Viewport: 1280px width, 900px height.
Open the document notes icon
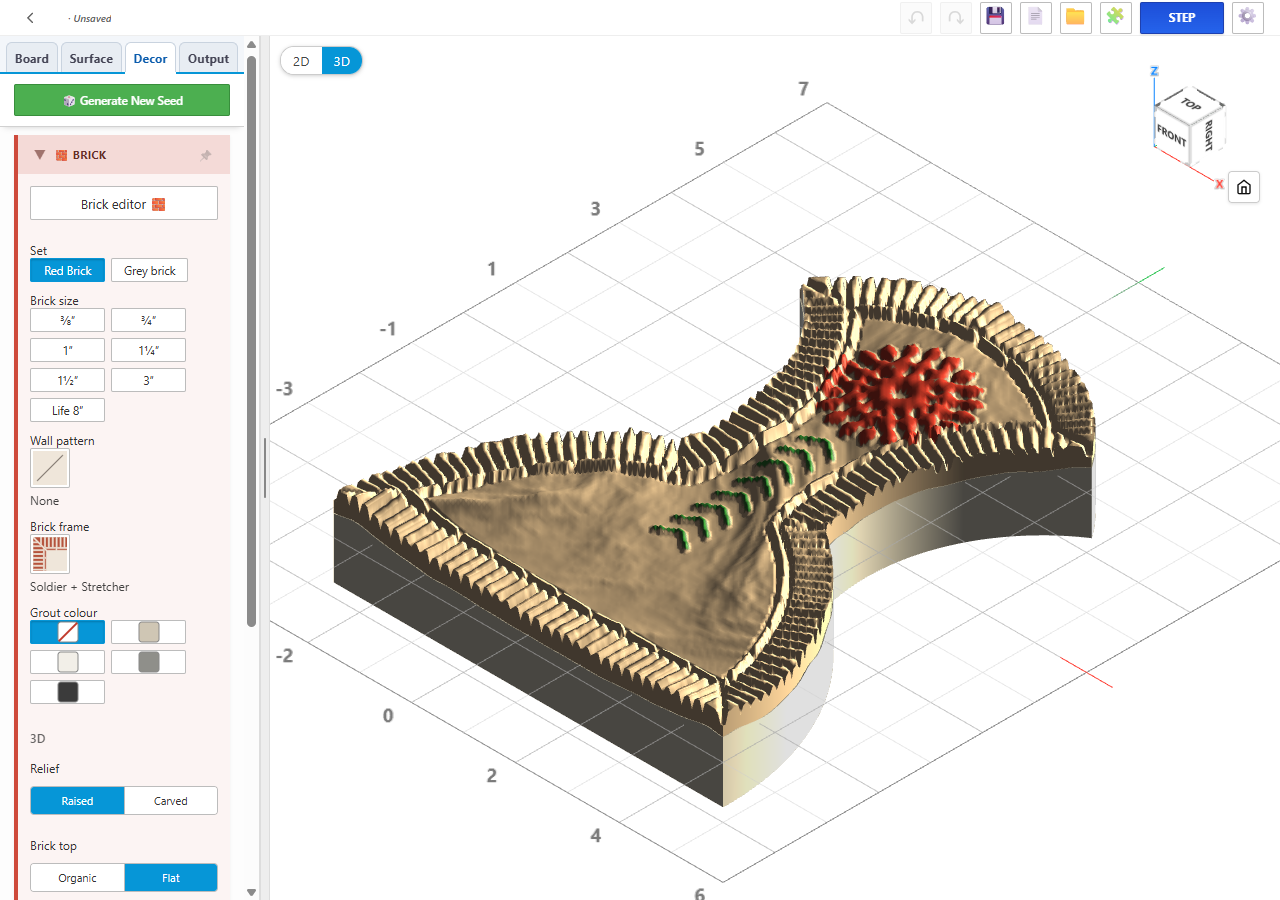(1036, 18)
